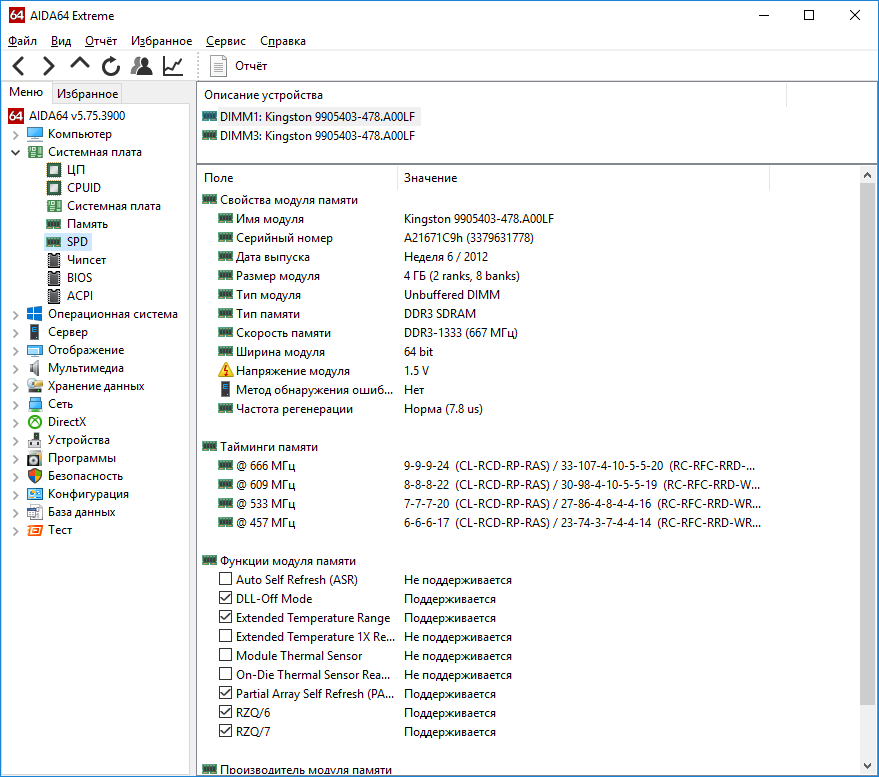The image size is (879, 777).
Task: Click the up-level arrow toolbar icon
Action: tap(80, 63)
